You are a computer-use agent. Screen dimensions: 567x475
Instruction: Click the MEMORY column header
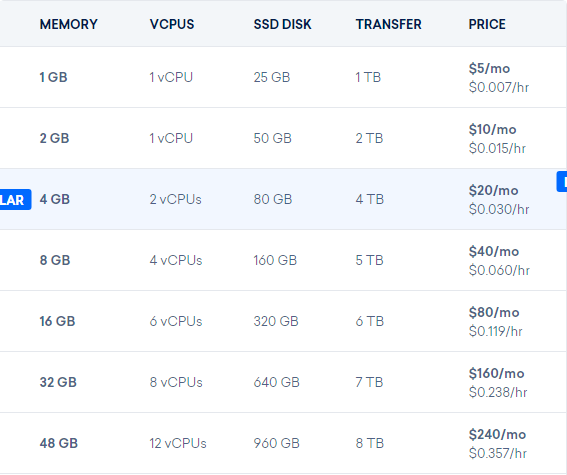pos(68,25)
